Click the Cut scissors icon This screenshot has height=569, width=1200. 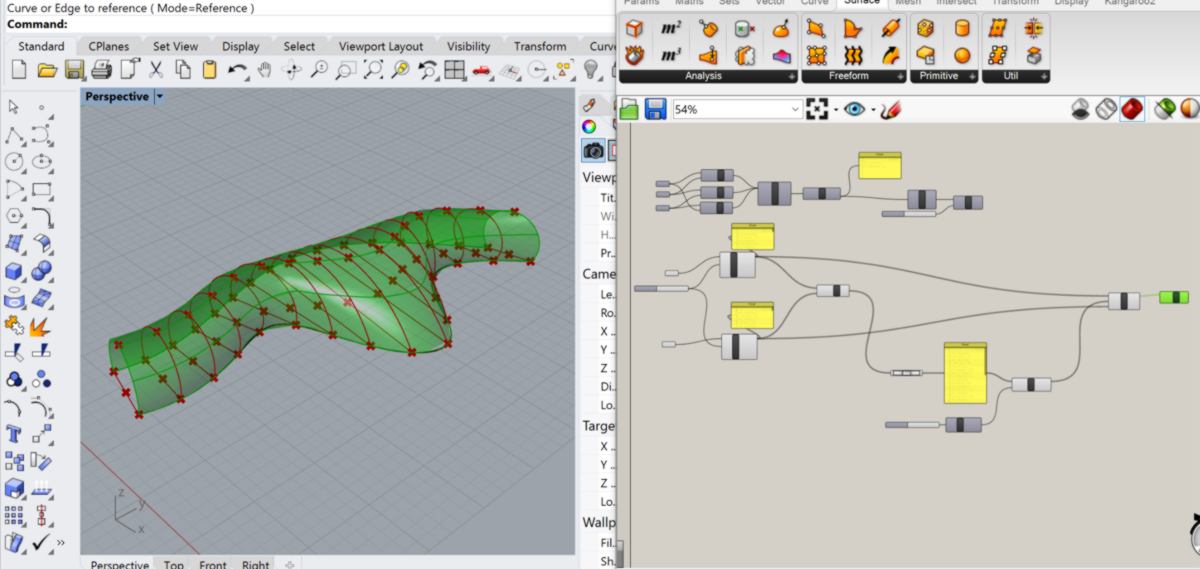pyautogui.click(x=155, y=70)
